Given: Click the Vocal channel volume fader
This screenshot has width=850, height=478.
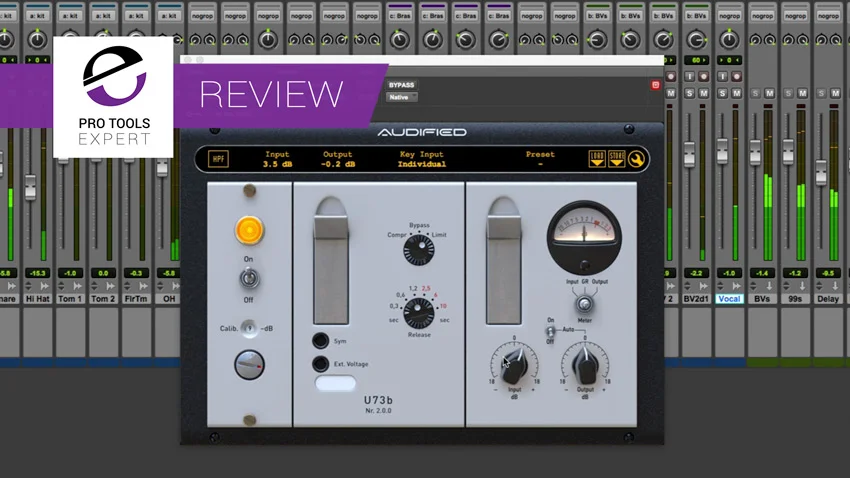Looking at the screenshot, I should [x=722, y=151].
